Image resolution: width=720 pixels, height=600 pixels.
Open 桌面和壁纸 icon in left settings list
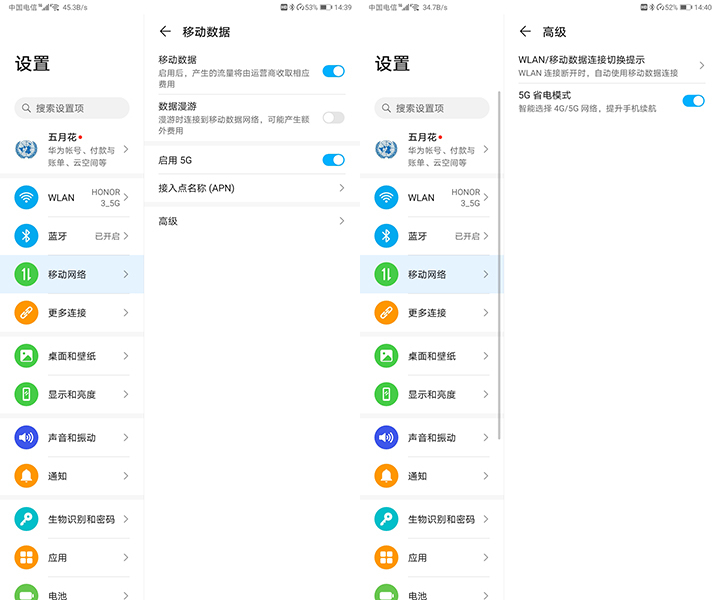(26, 356)
